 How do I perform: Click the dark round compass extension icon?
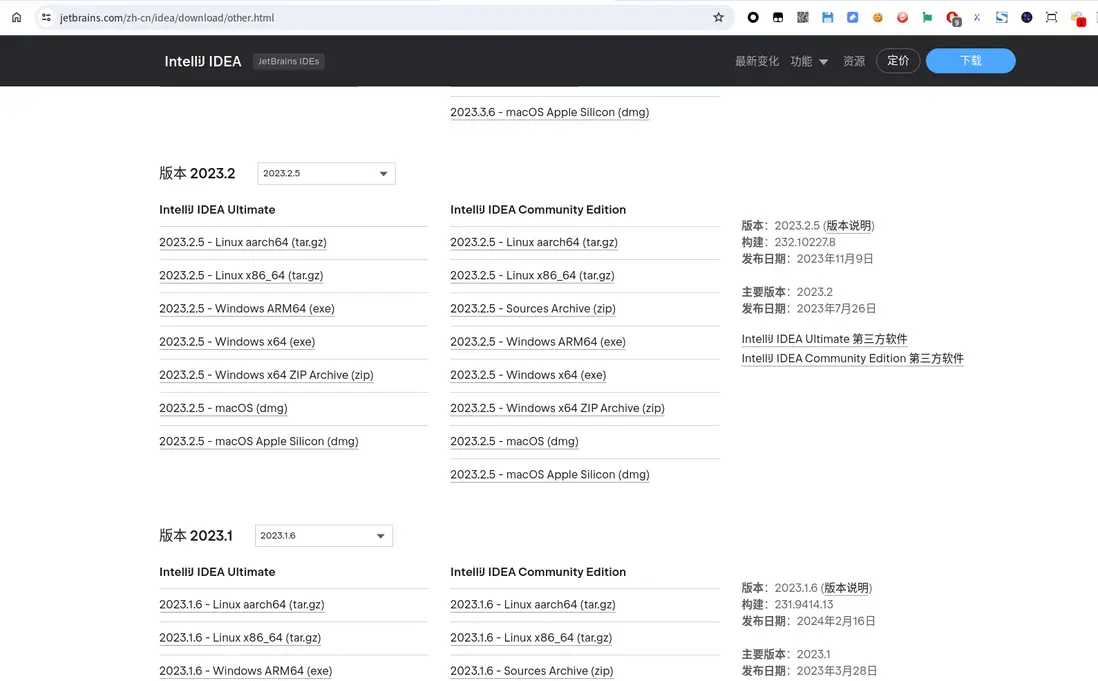(1027, 17)
